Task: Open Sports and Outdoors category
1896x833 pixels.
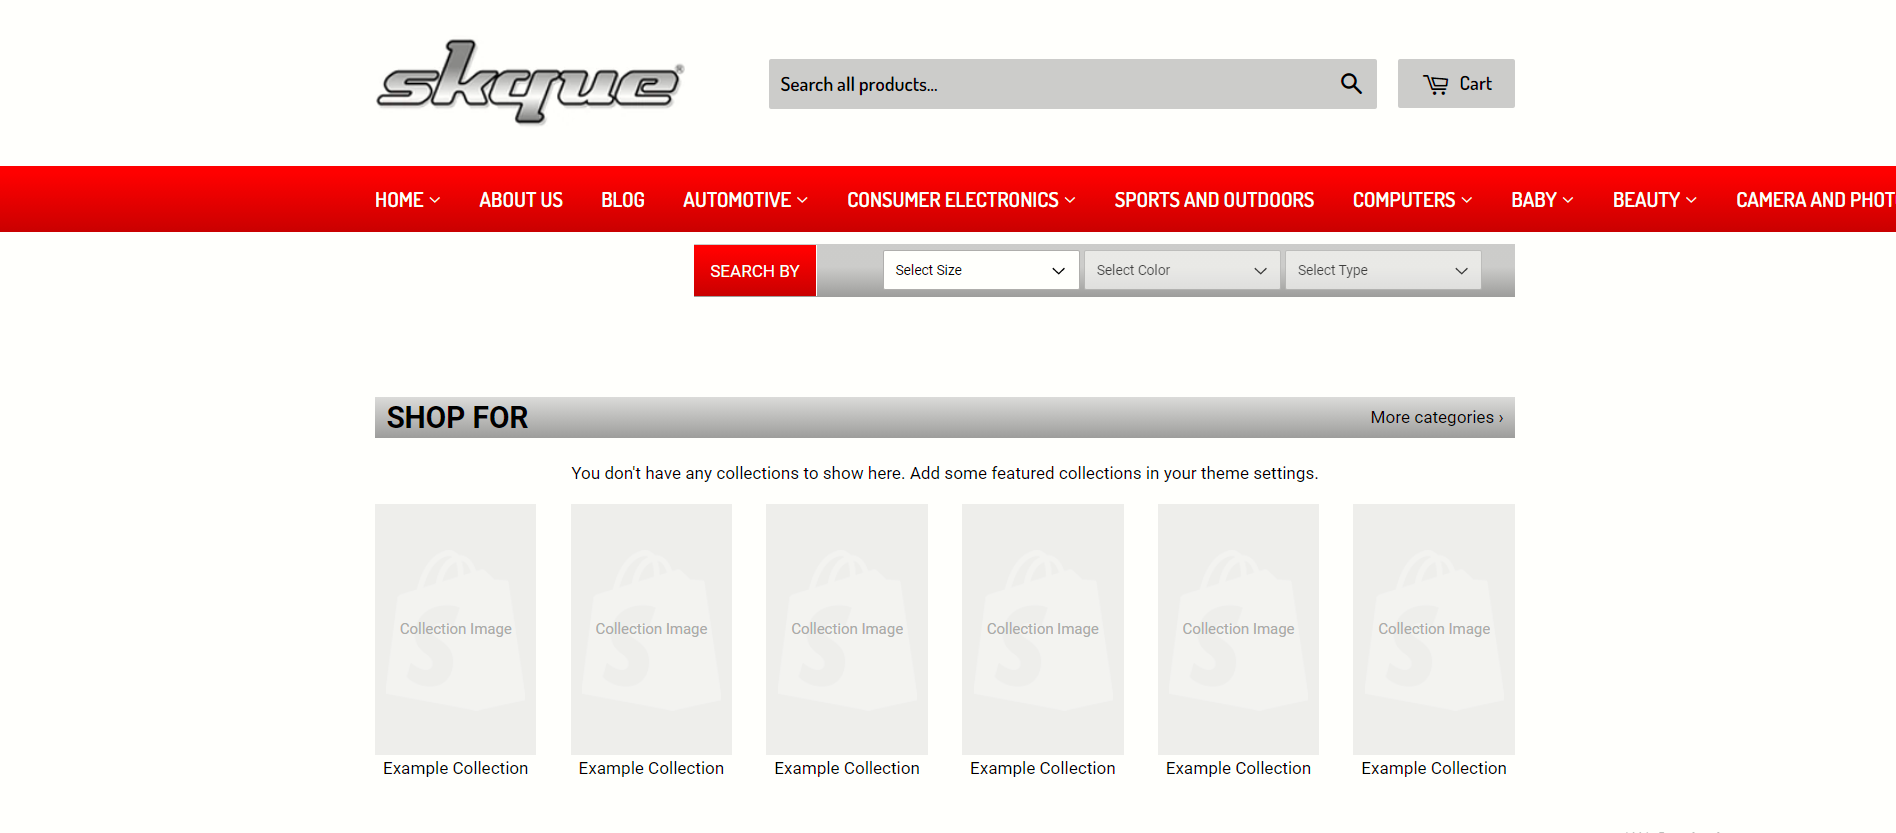Action: point(1214,200)
